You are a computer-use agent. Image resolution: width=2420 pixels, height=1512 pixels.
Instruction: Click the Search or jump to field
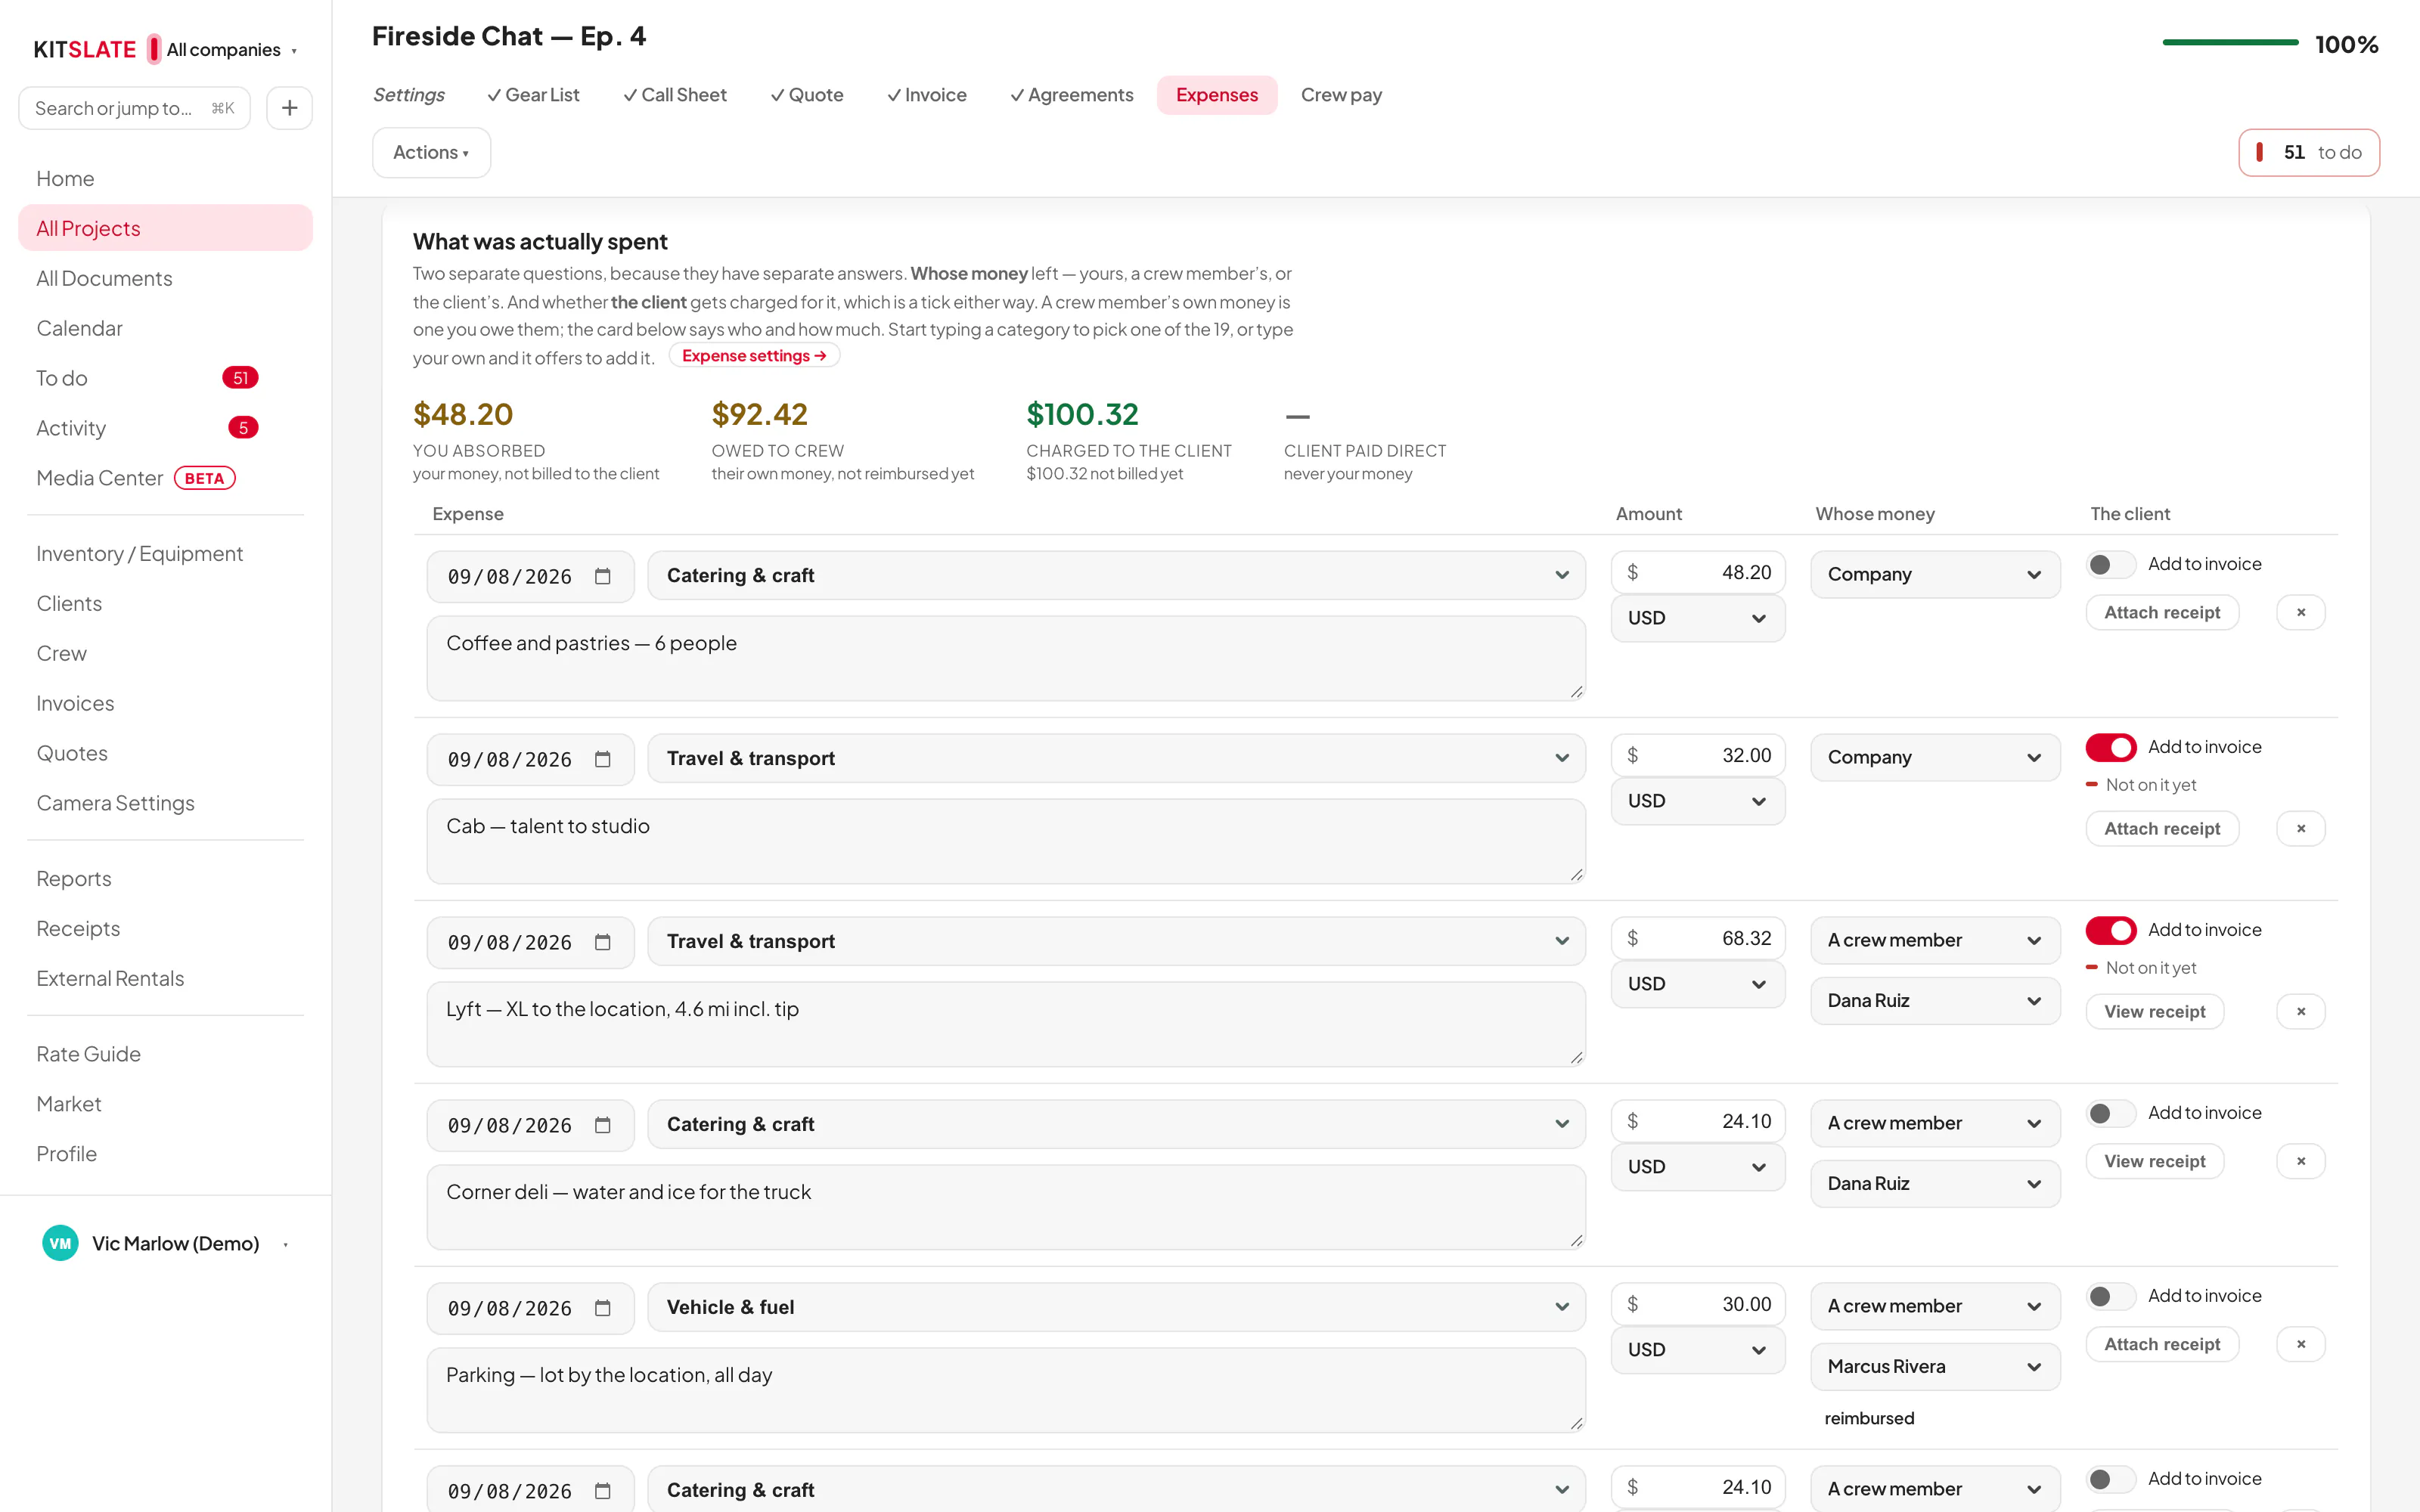click(134, 108)
